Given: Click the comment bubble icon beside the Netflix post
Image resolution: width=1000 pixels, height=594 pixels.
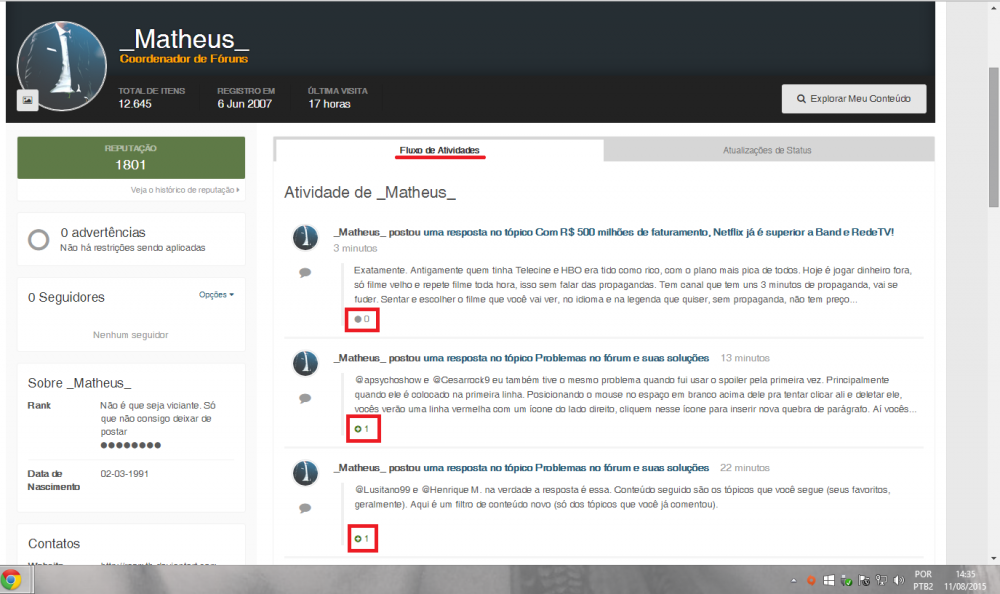Looking at the screenshot, I should 305,273.
